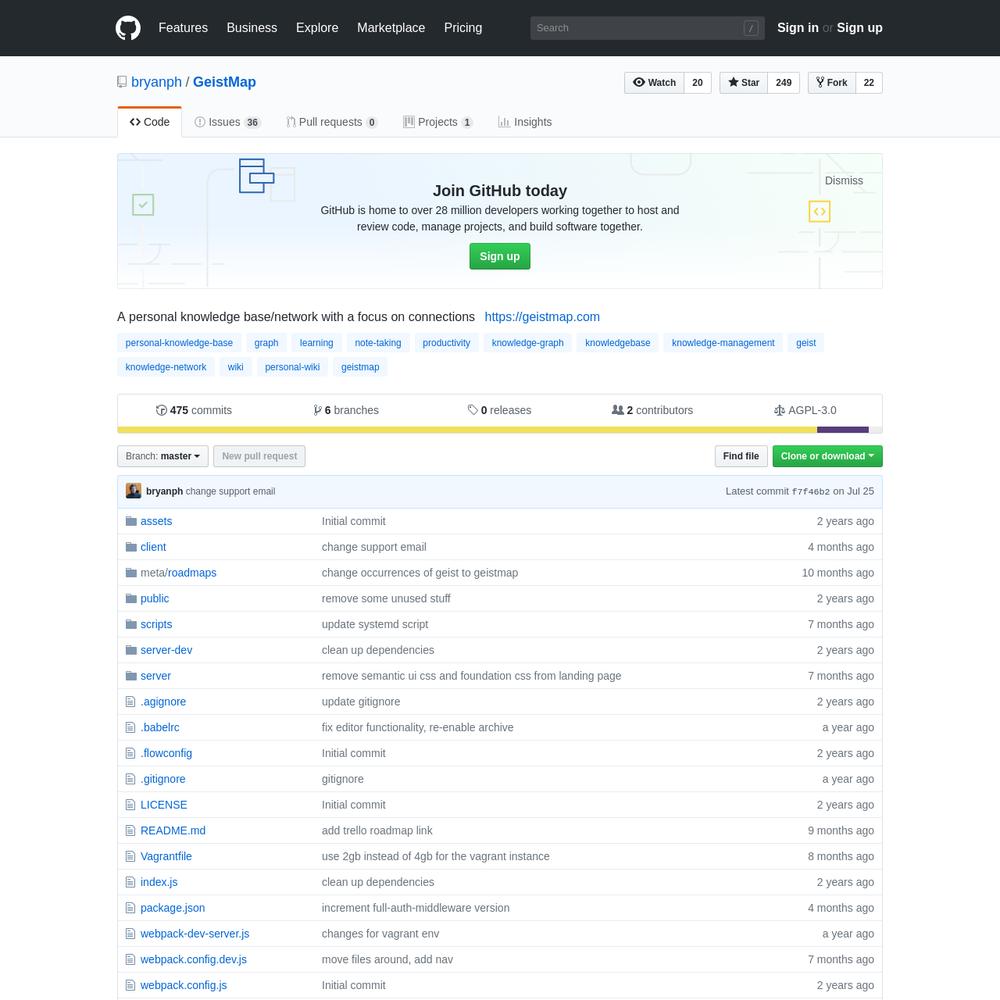Click the contributors people icon
Screen dimensions: 1000x1000
click(617, 410)
